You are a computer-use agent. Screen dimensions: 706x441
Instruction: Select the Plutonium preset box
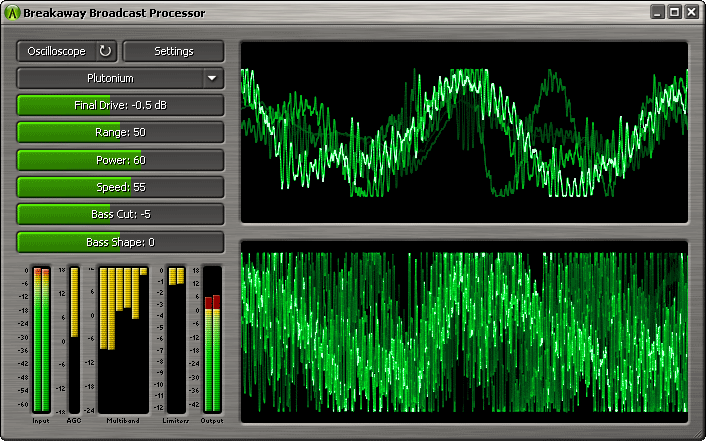pyautogui.click(x=110, y=78)
